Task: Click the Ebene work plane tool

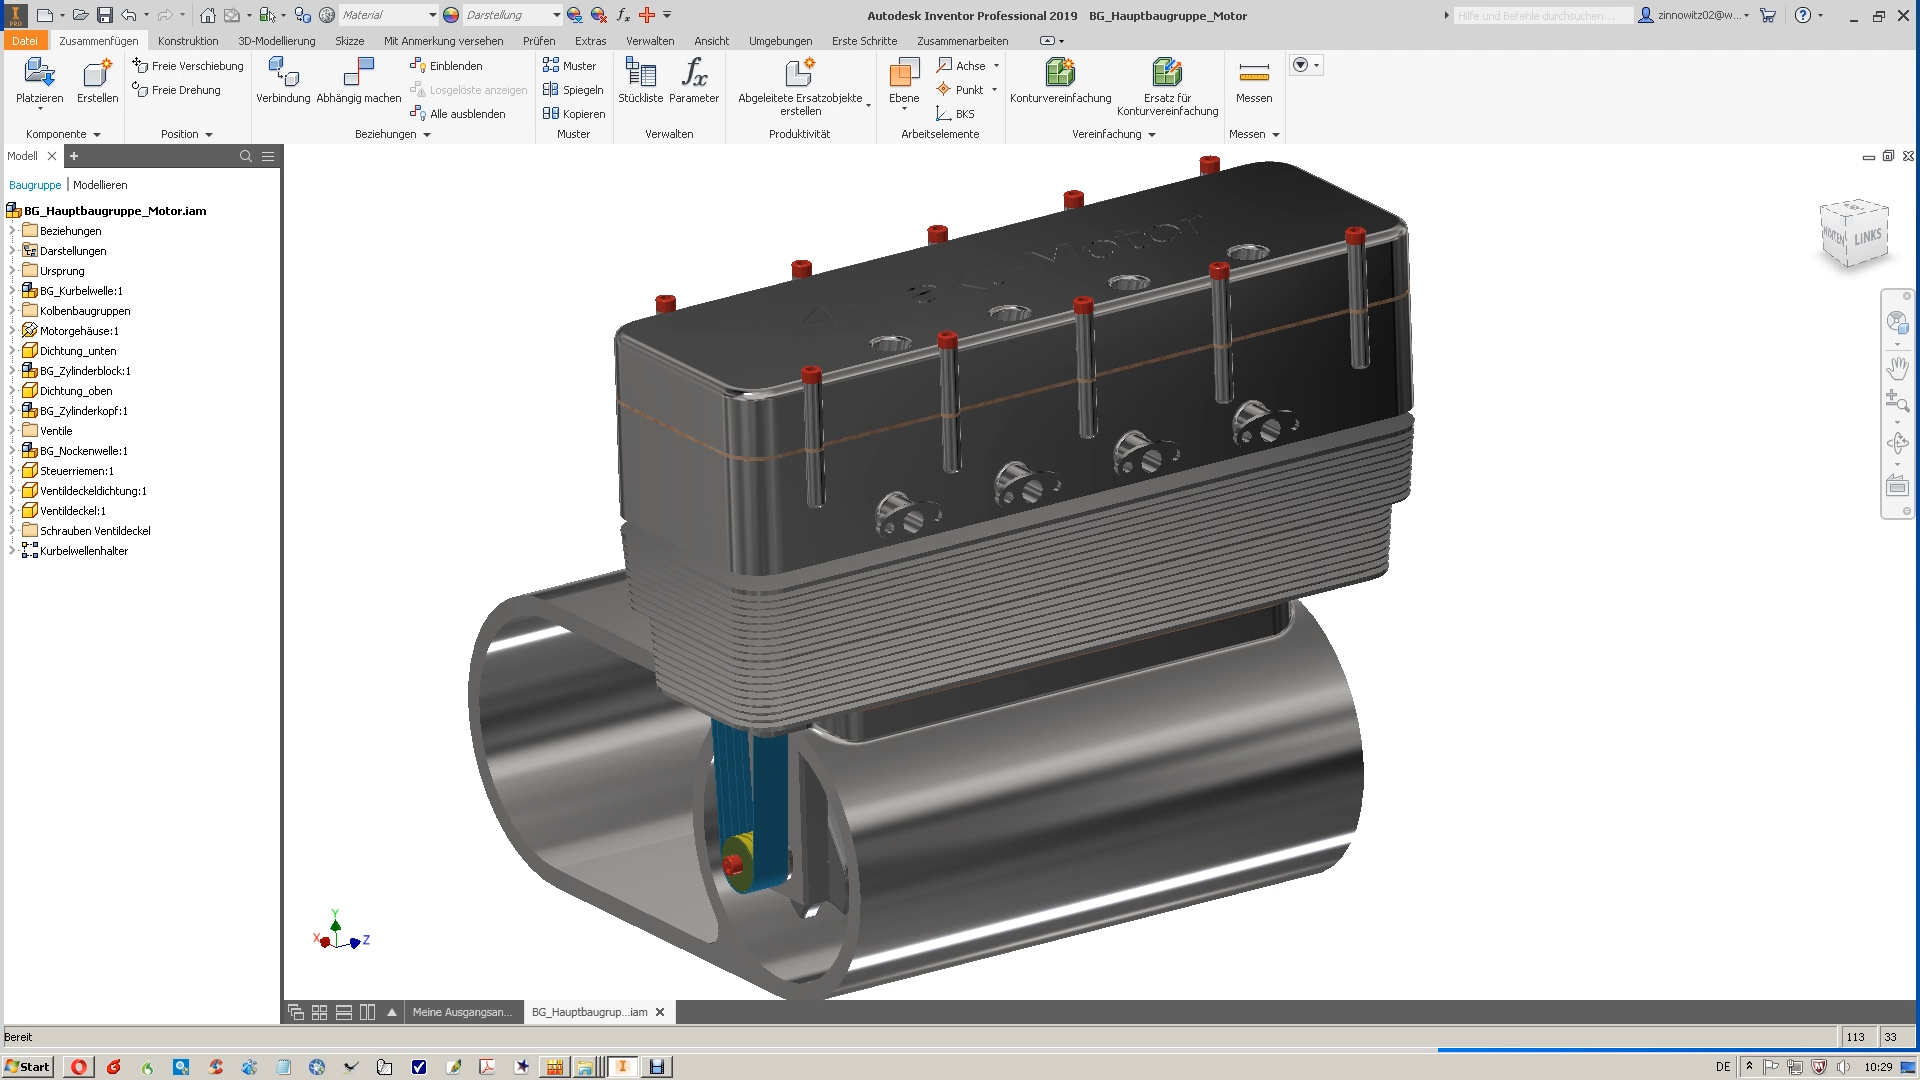Action: pyautogui.click(x=904, y=73)
